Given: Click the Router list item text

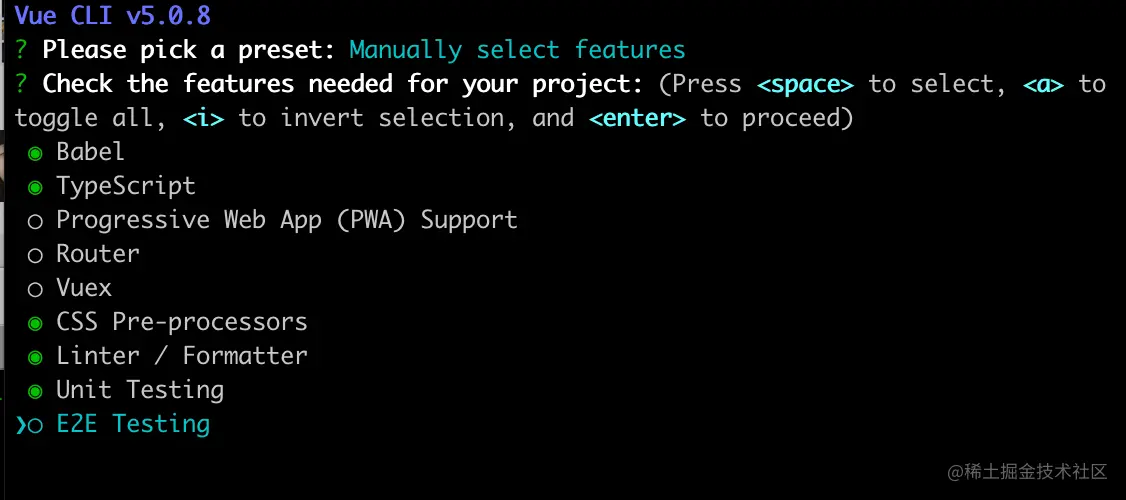Looking at the screenshot, I should 97,254.
